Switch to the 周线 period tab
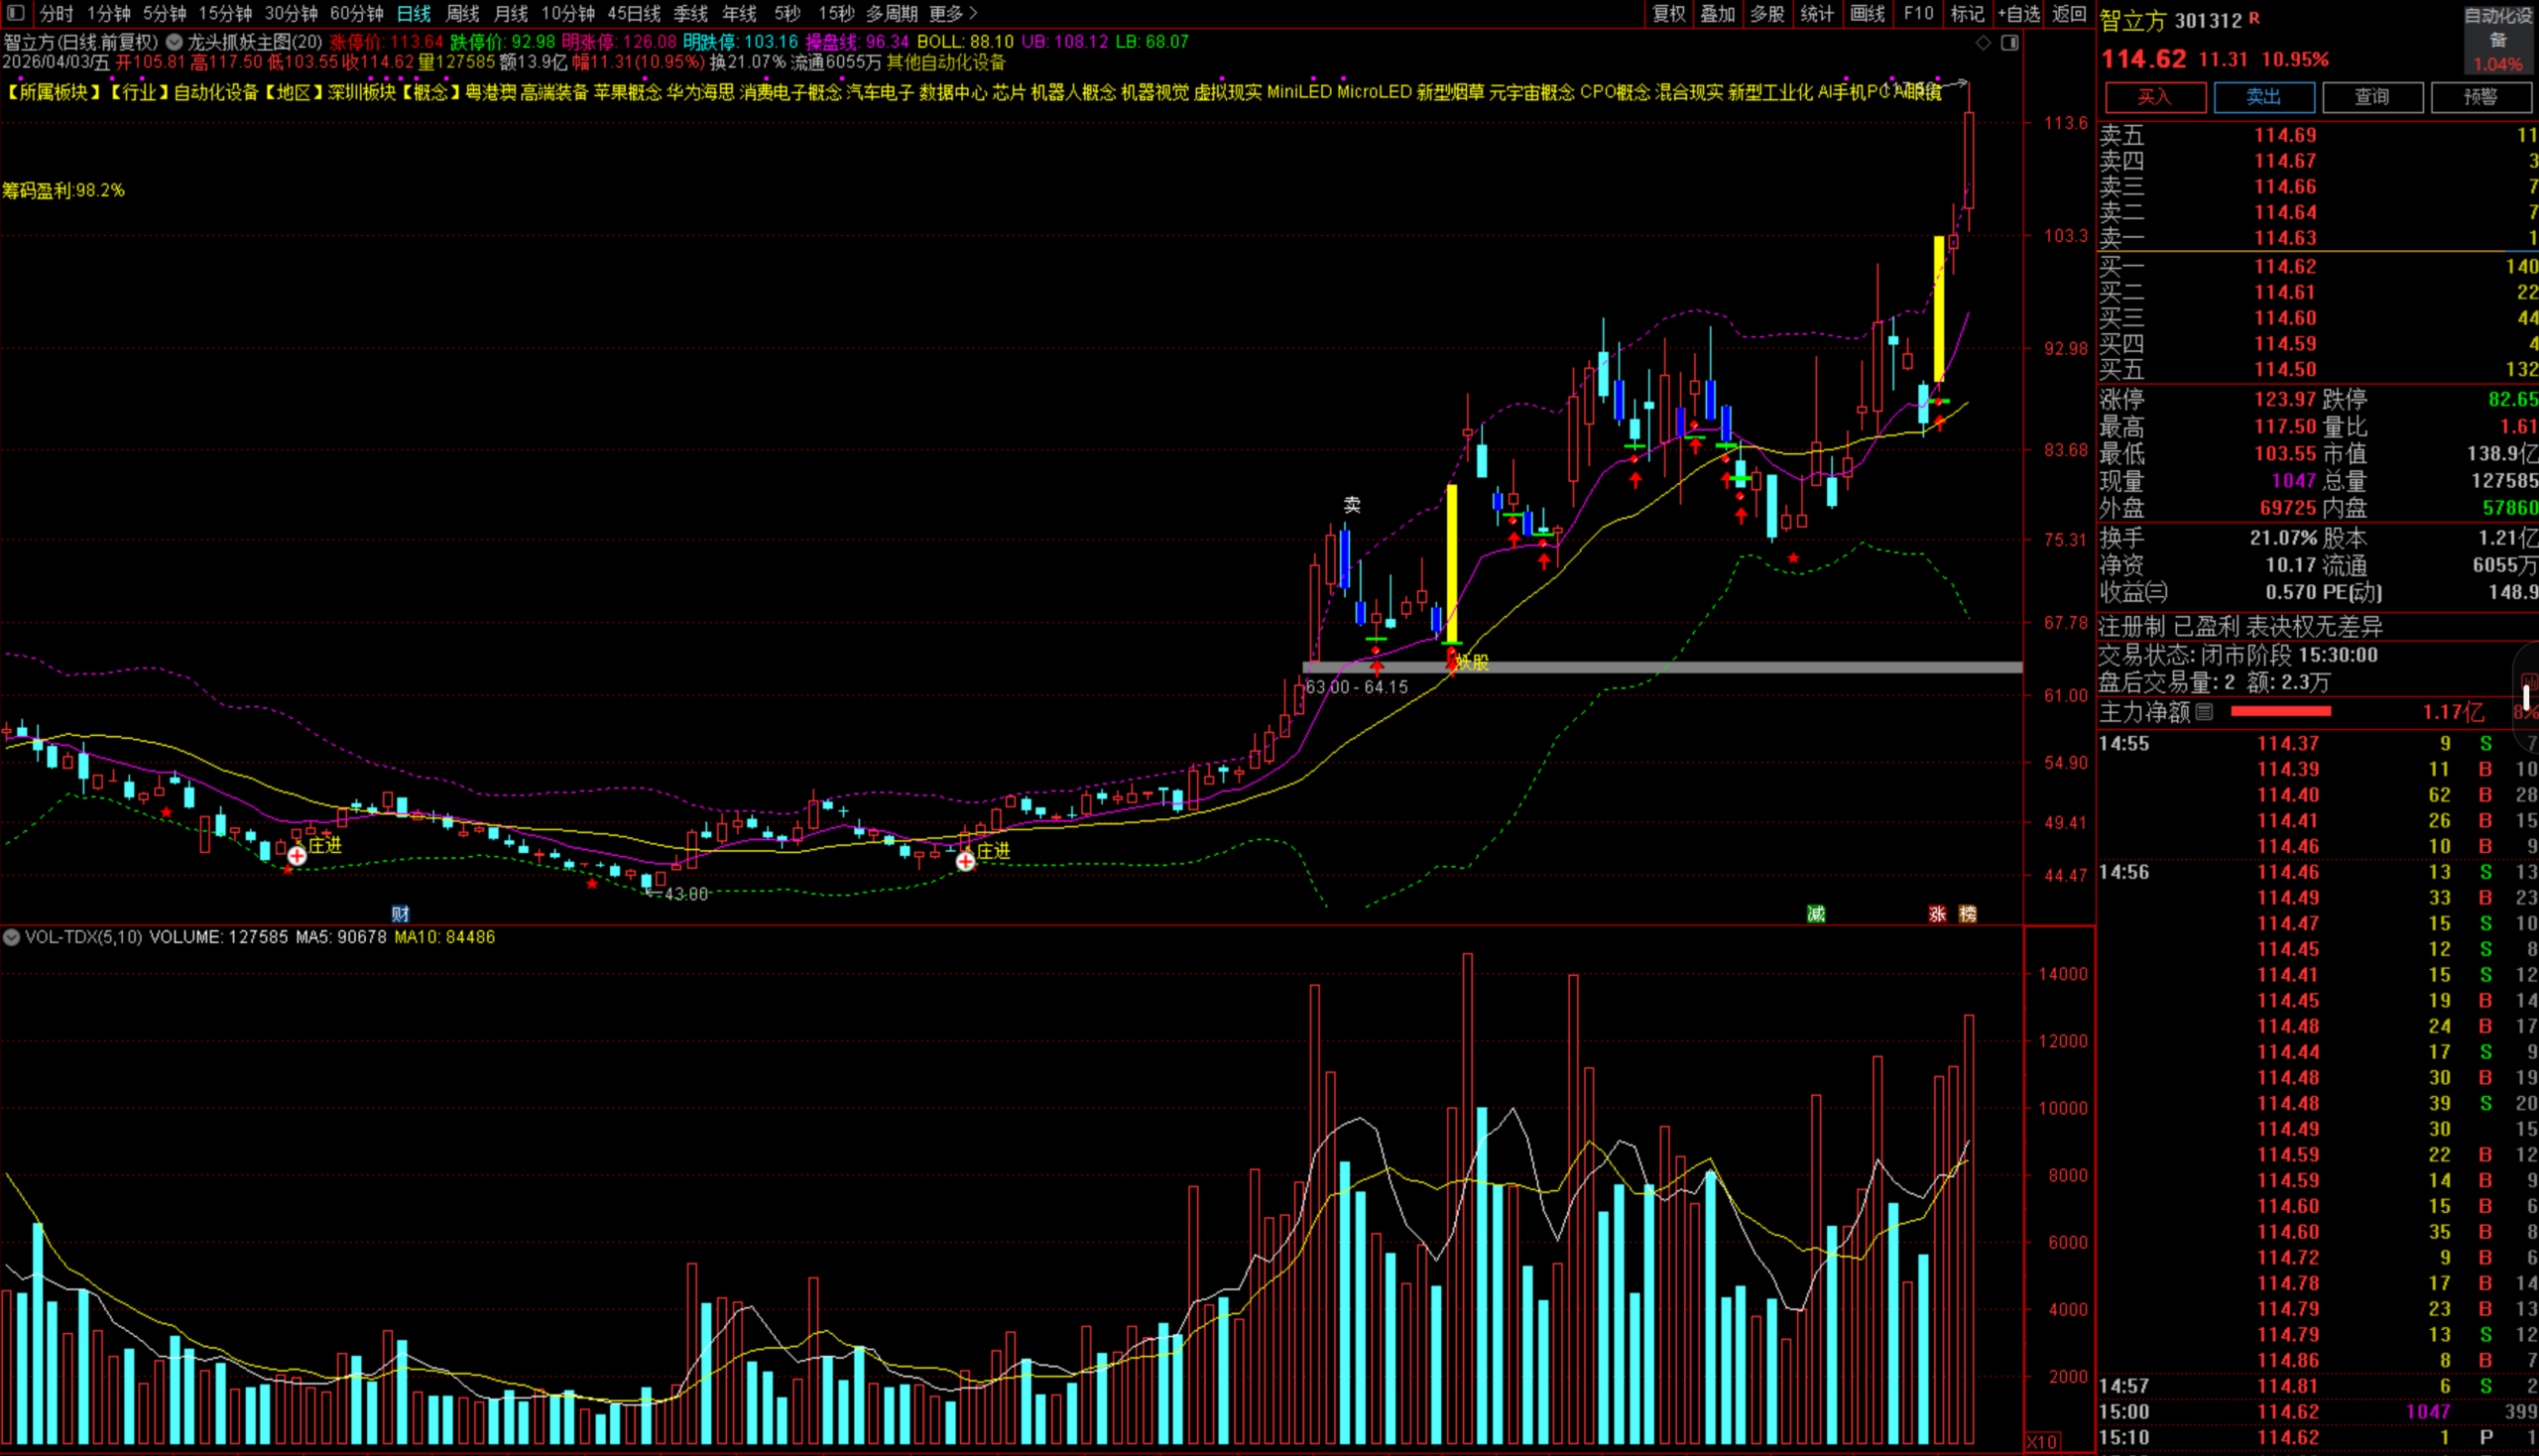This screenshot has height=1456, width=2539. (462, 13)
